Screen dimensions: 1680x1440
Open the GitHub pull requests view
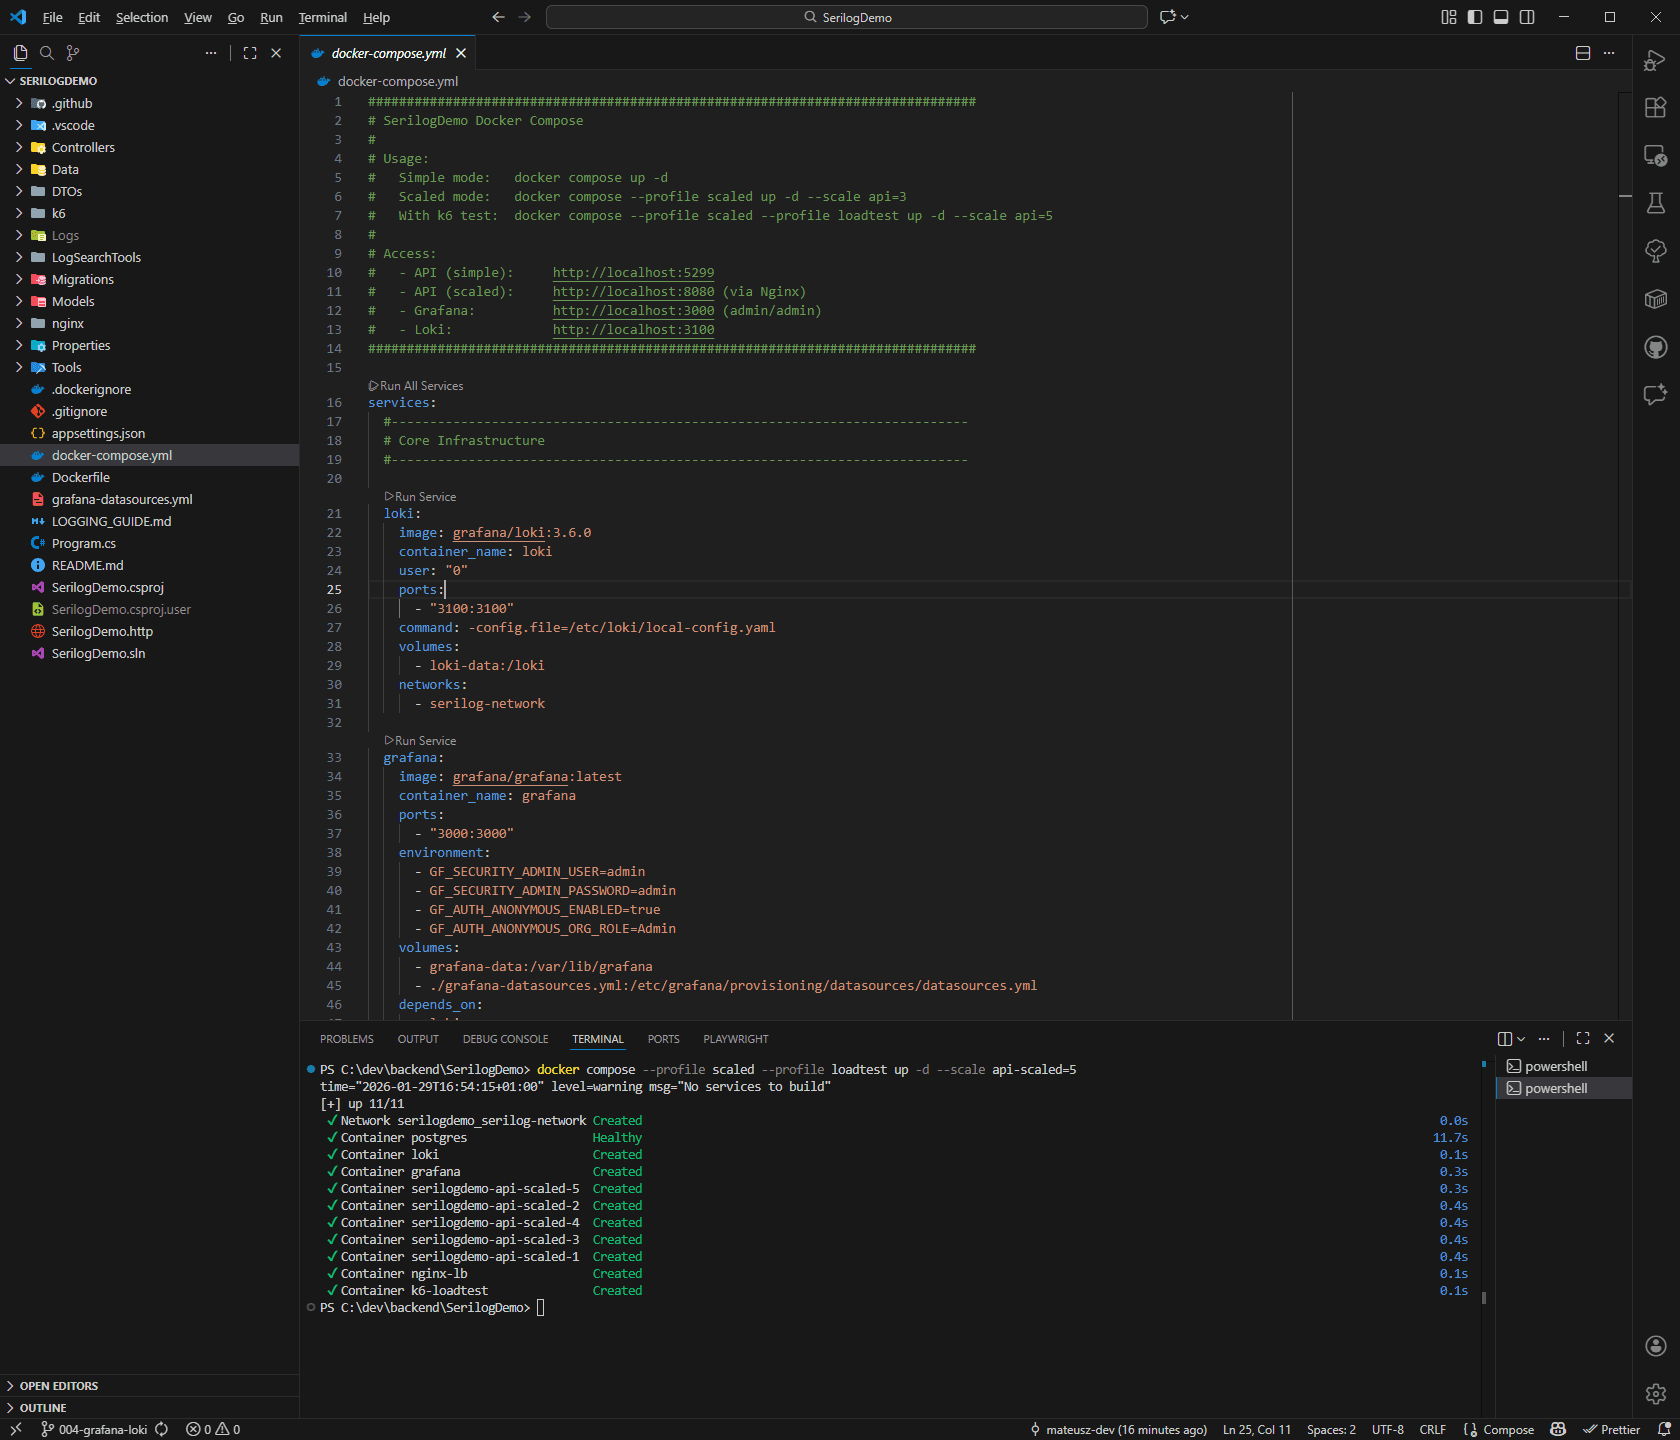pyautogui.click(x=1656, y=347)
